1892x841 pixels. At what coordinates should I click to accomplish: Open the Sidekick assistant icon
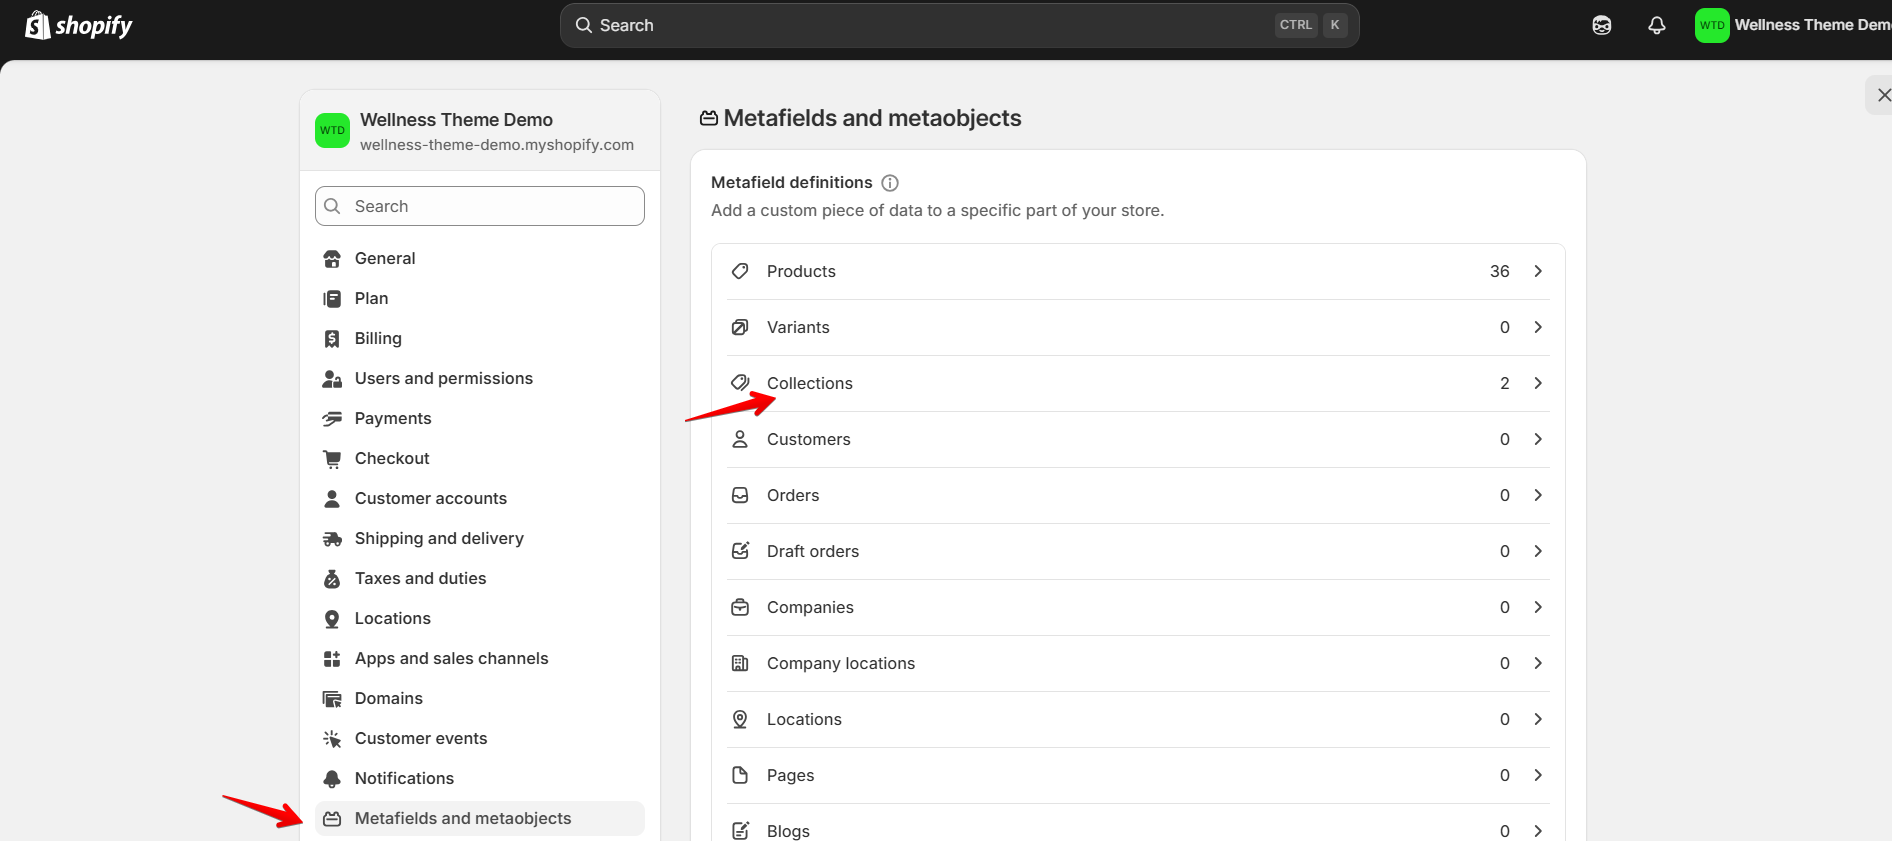click(x=1602, y=25)
